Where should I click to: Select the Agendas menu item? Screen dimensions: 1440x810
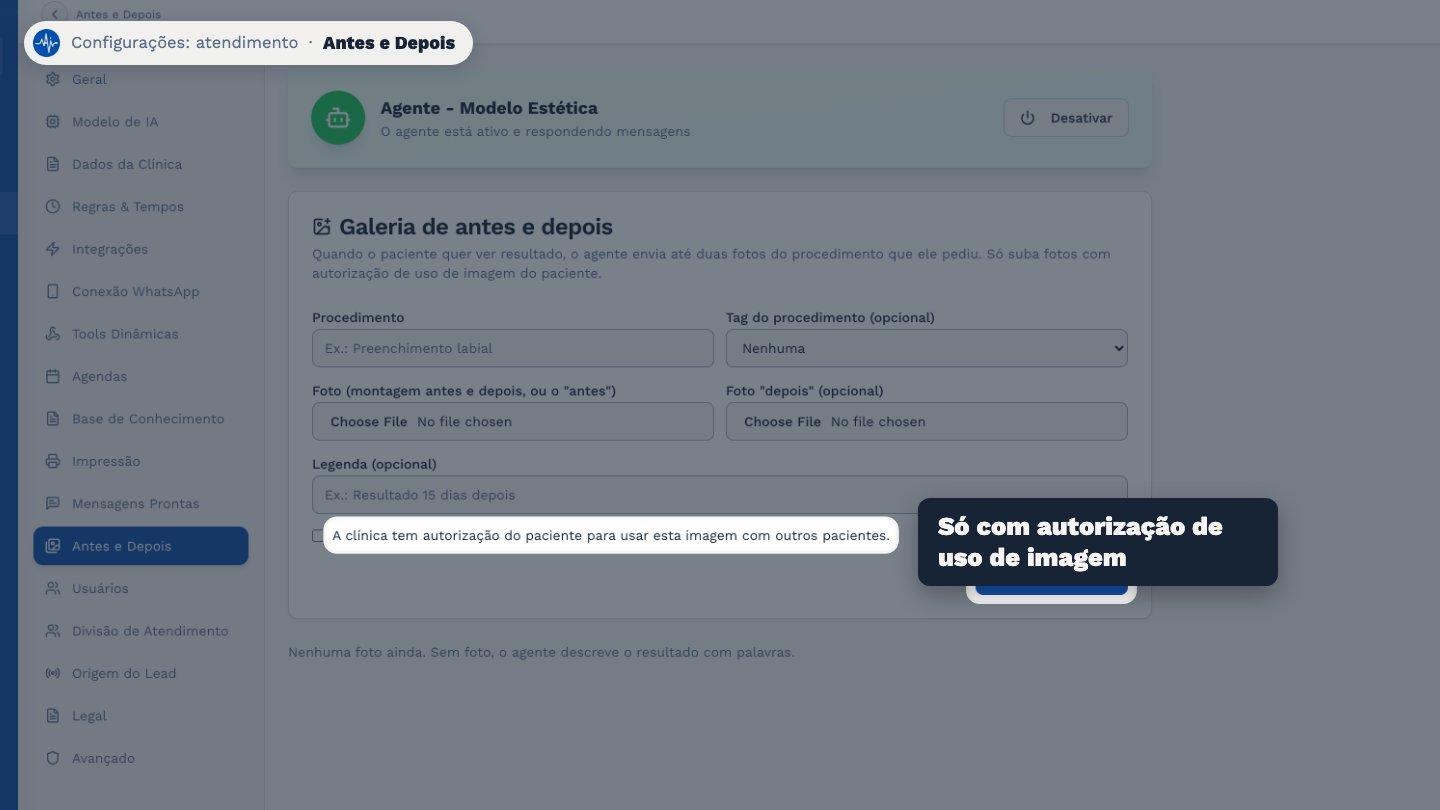point(141,377)
